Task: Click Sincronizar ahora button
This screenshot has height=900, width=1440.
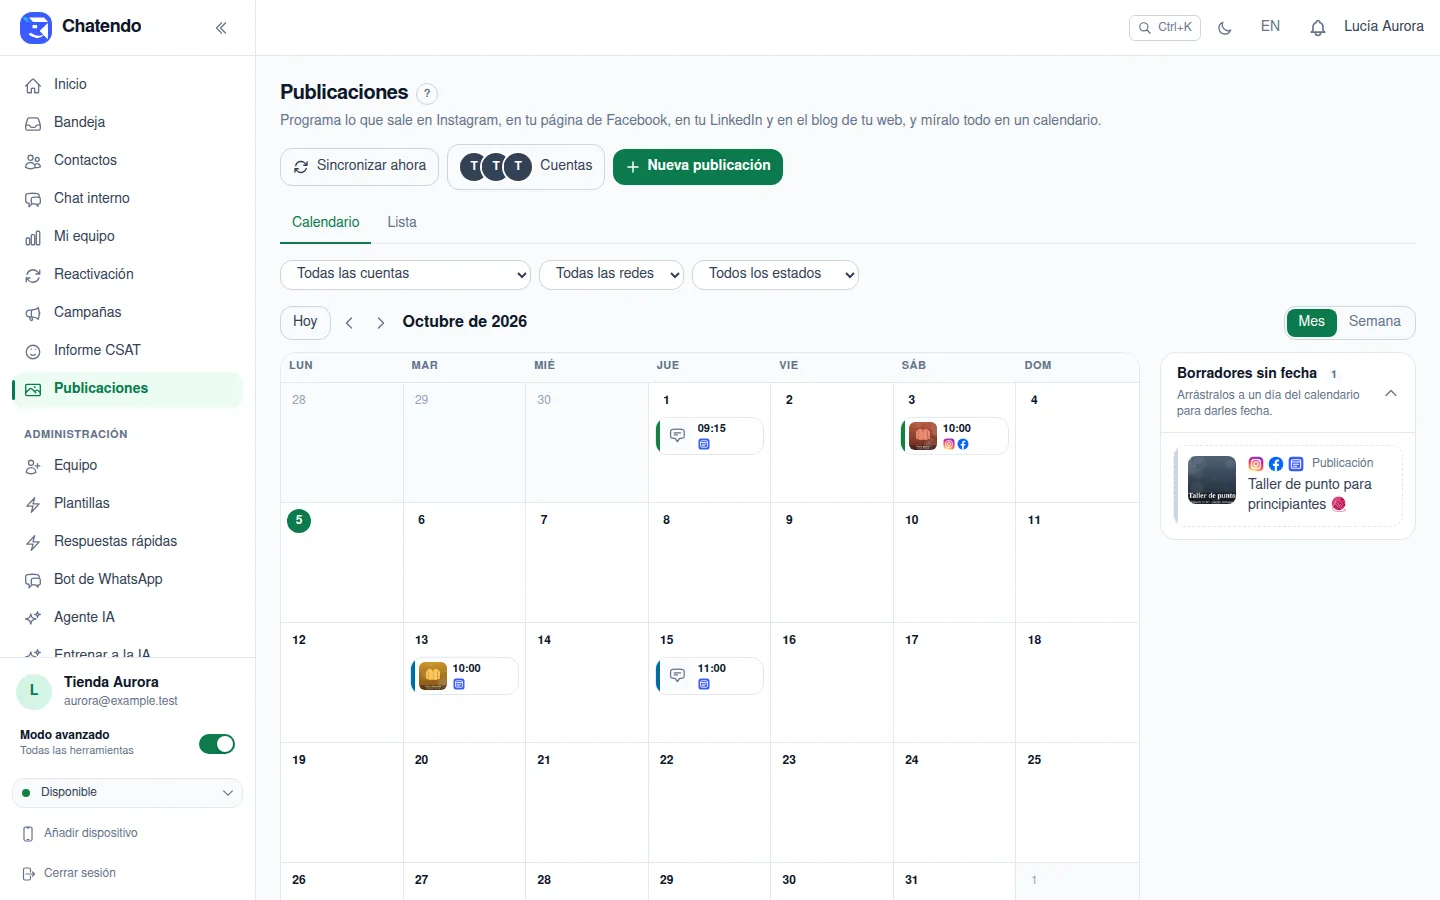Action: coord(359,166)
